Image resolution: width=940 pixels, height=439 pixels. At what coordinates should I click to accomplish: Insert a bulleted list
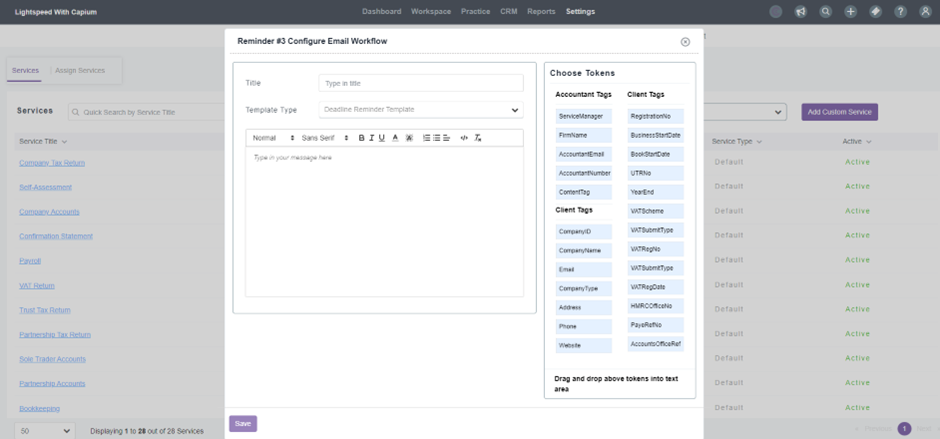click(x=436, y=138)
